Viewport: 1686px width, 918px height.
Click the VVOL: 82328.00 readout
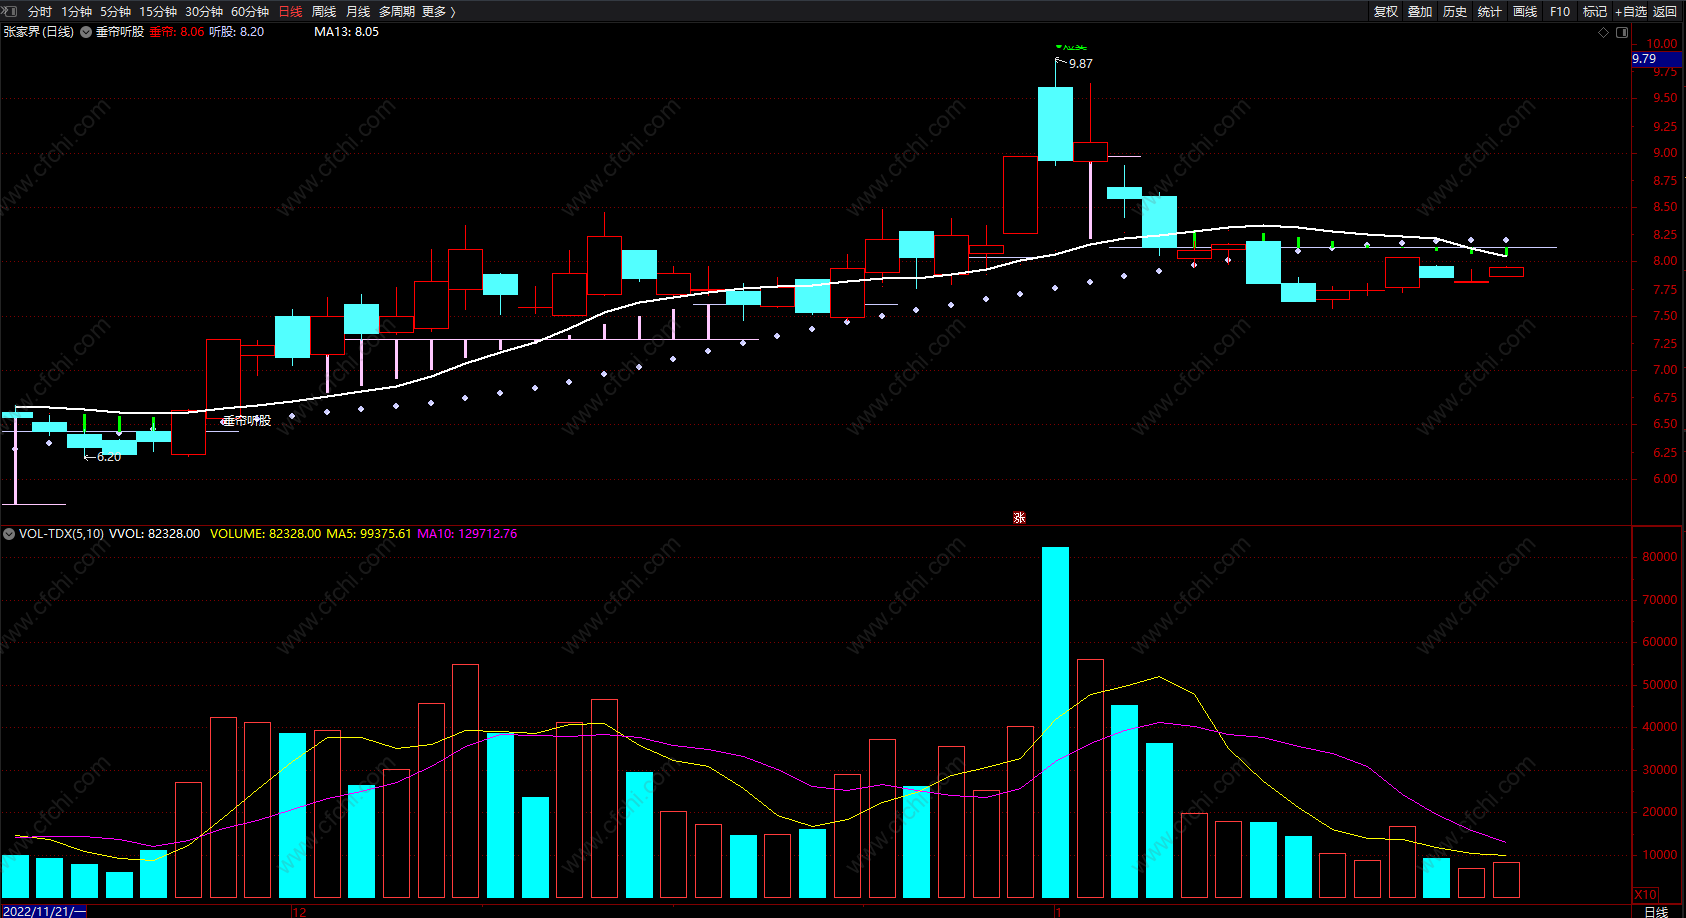tap(154, 534)
